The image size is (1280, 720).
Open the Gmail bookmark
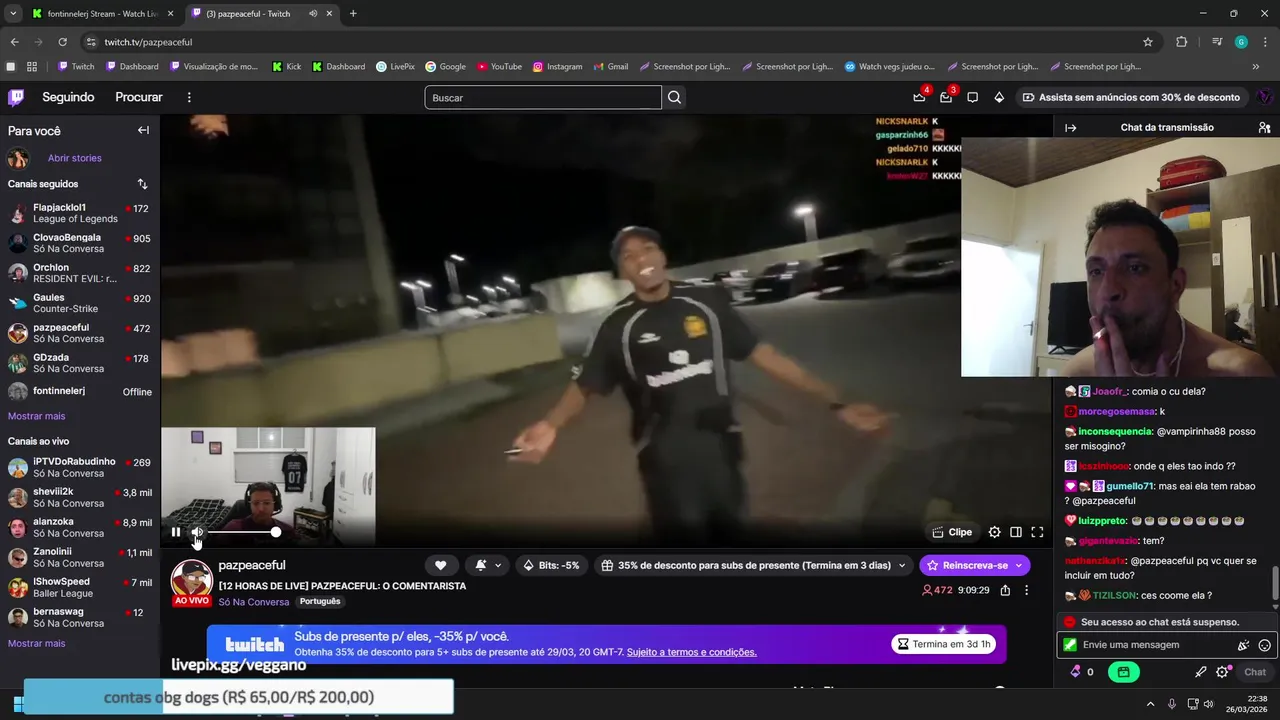click(x=611, y=67)
